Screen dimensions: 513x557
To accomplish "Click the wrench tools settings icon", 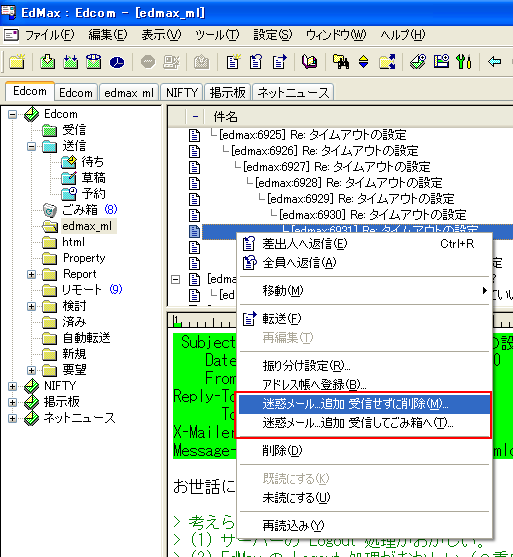I will click(464, 62).
